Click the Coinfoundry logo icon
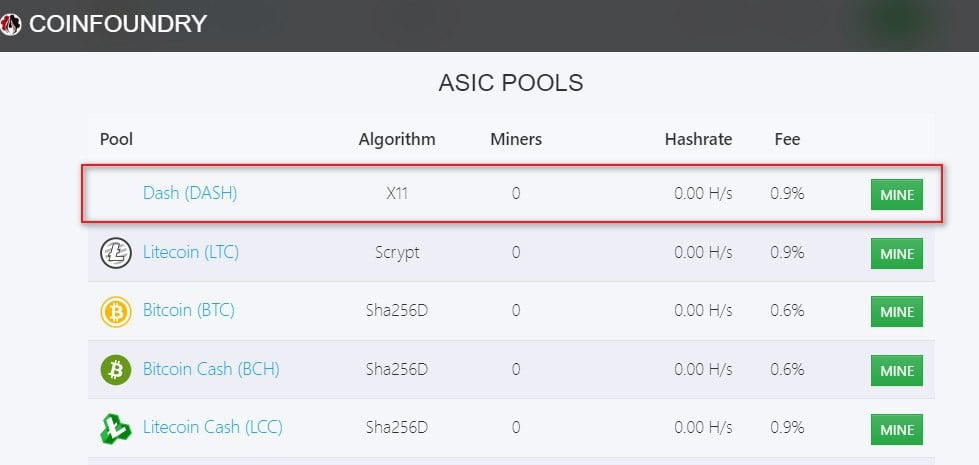Image resolution: width=979 pixels, height=465 pixels. 11,24
